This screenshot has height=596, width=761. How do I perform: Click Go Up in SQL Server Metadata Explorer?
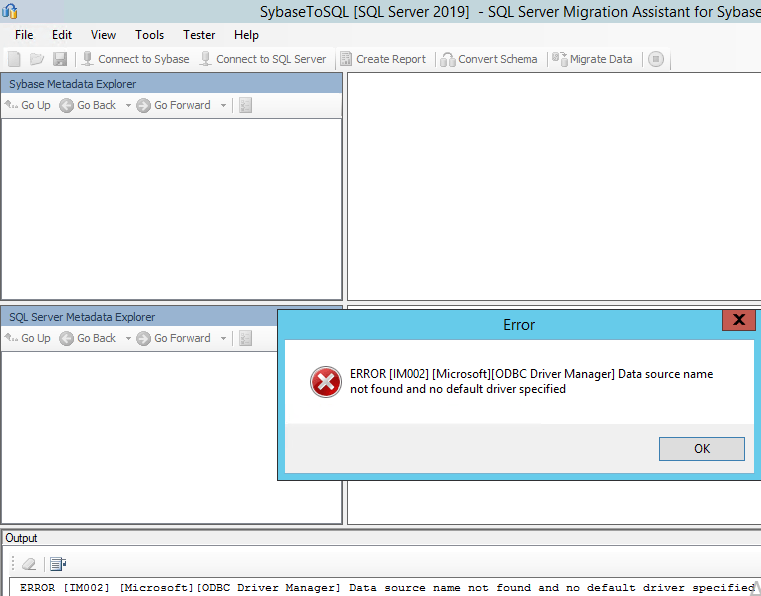pyautogui.click(x=28, y=338)
